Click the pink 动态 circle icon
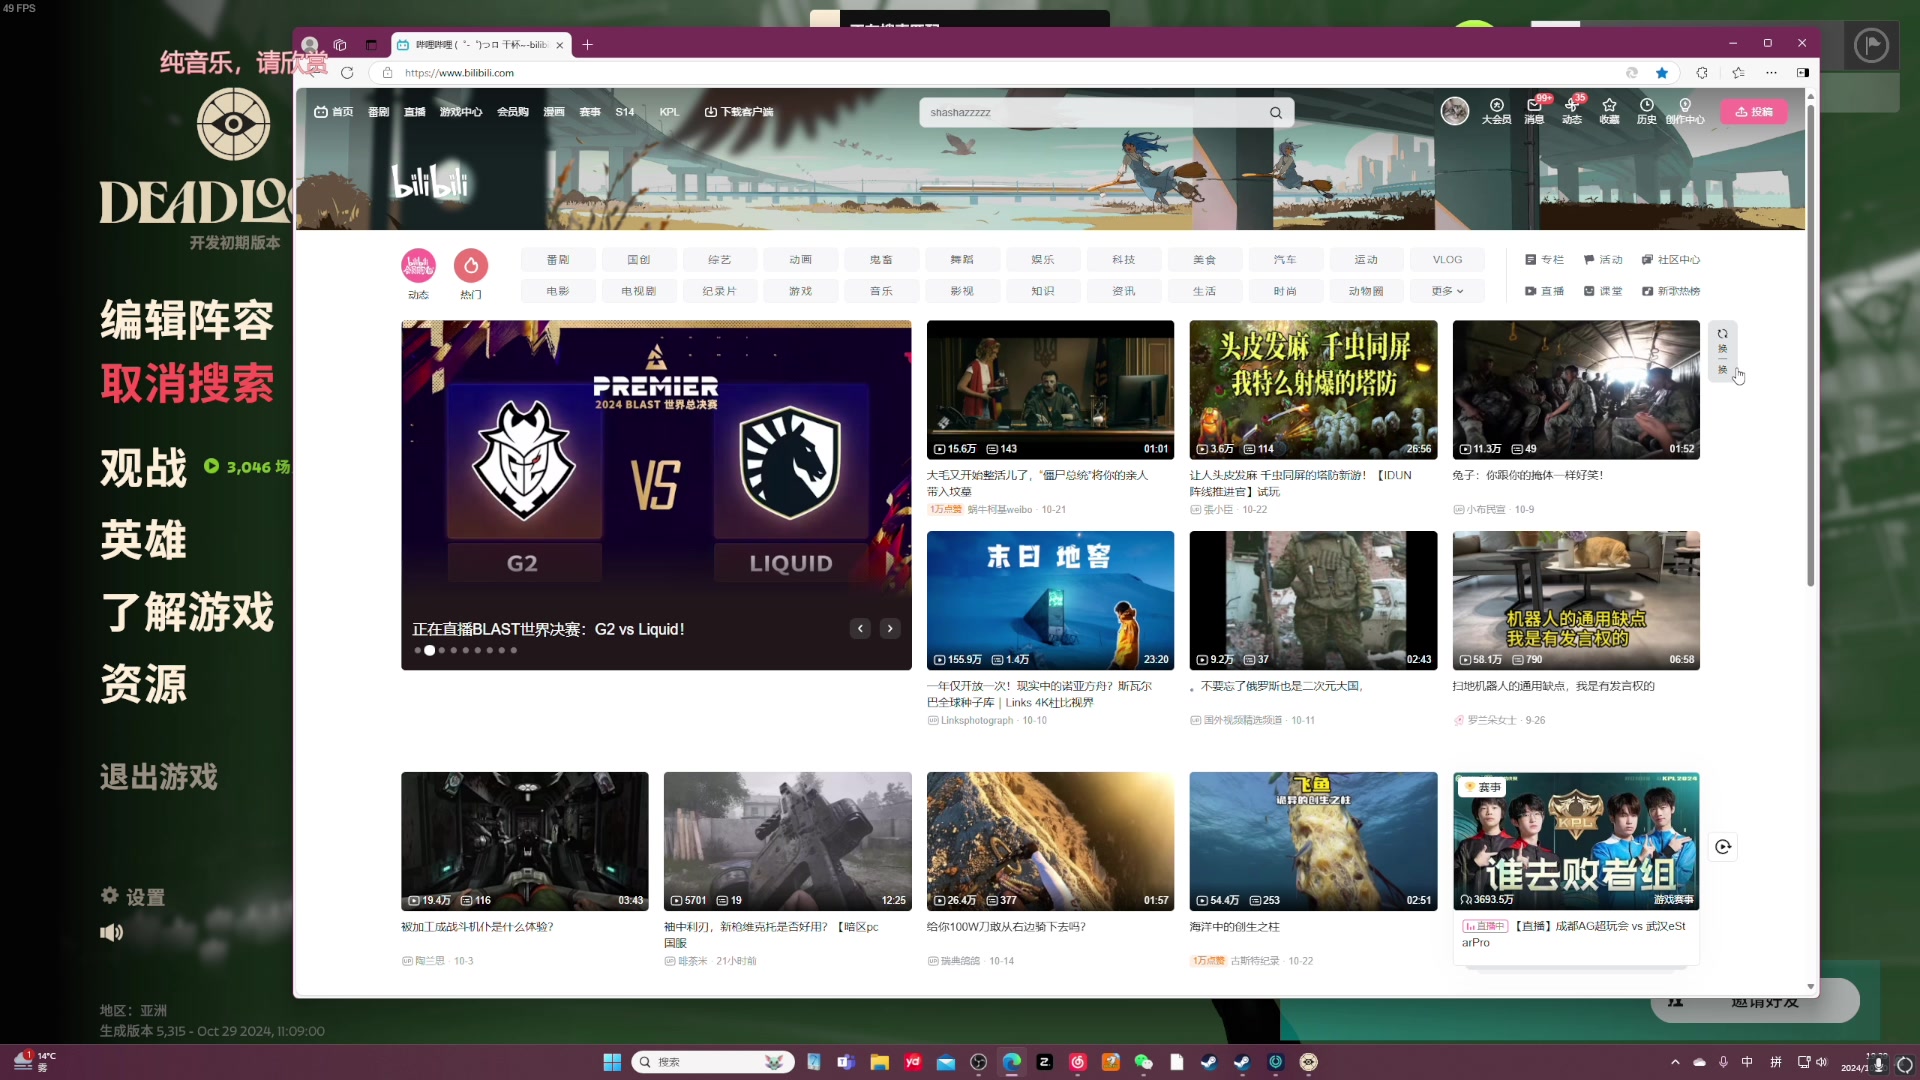This screenshot has width=1920, height=1080. (418, 265)
